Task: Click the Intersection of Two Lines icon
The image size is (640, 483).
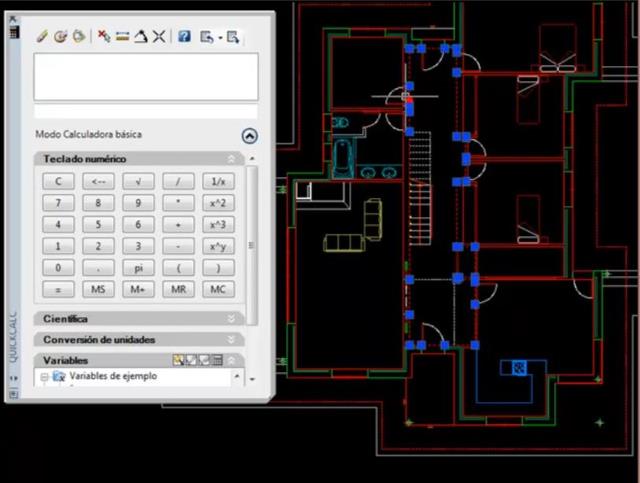Action: click(x=159, y=36)
